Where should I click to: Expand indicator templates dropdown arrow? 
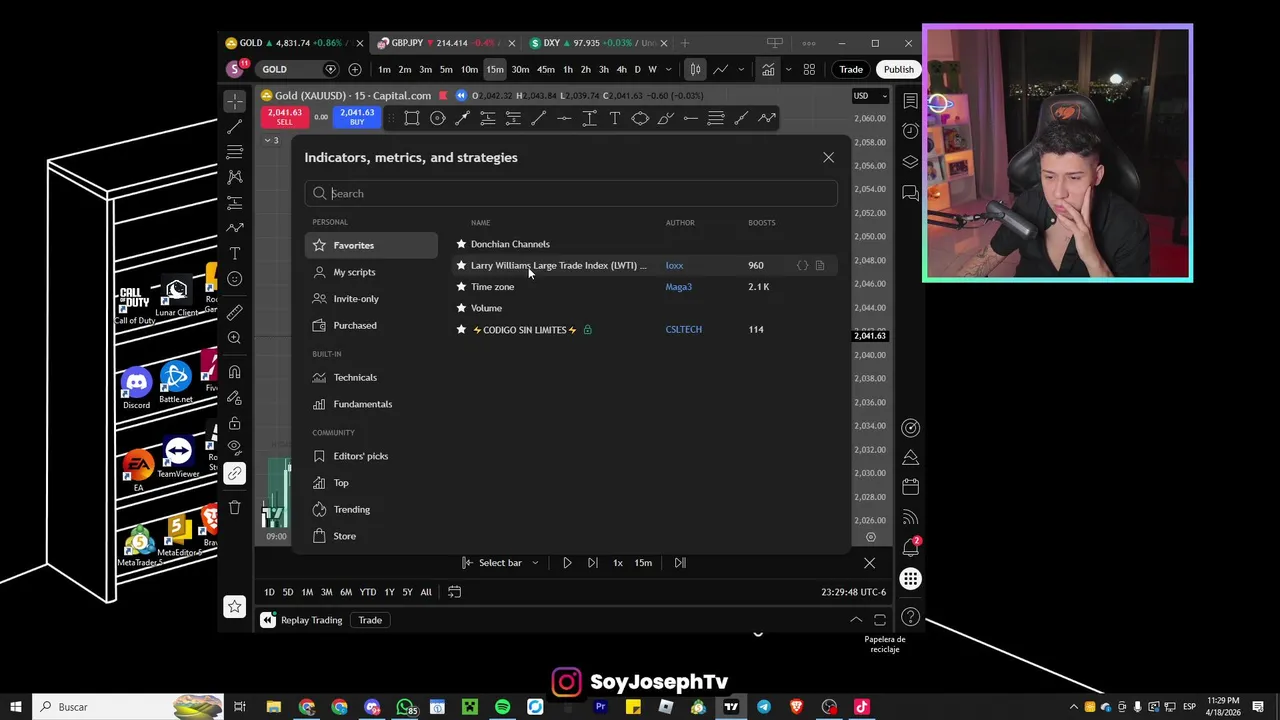[x=788, y=69]
